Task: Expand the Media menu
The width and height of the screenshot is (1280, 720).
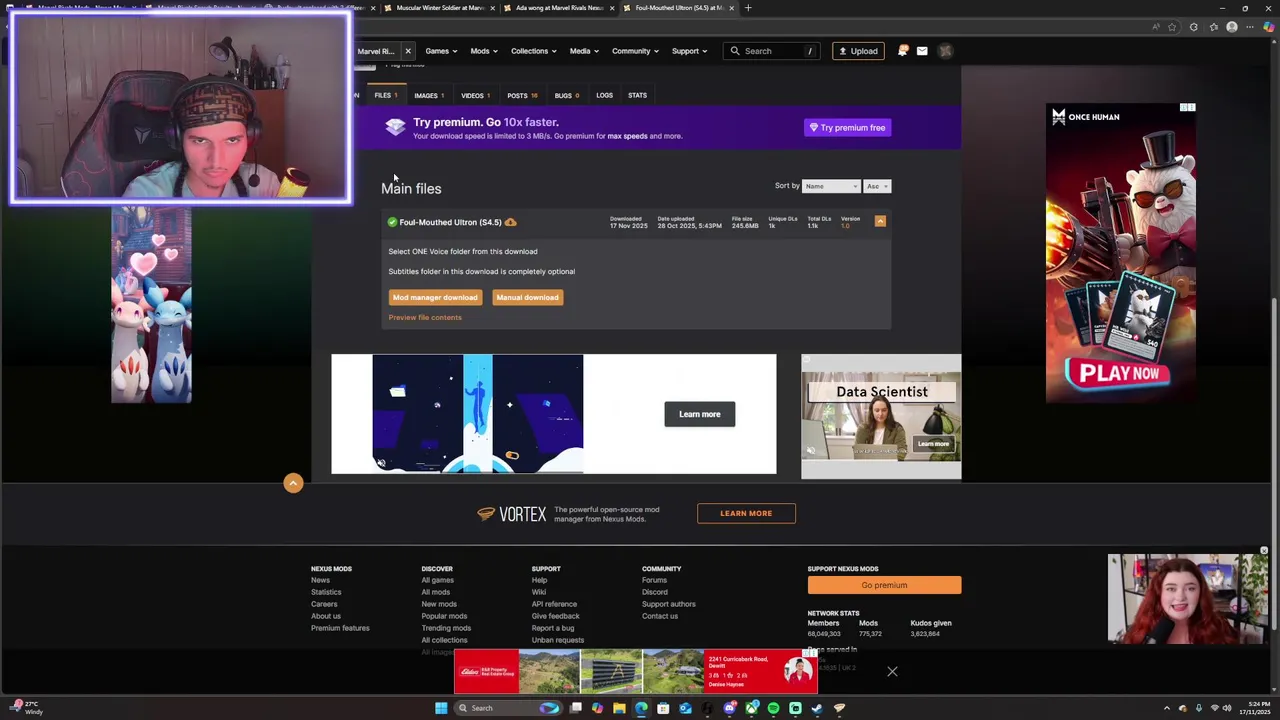Action: (584, 51)
